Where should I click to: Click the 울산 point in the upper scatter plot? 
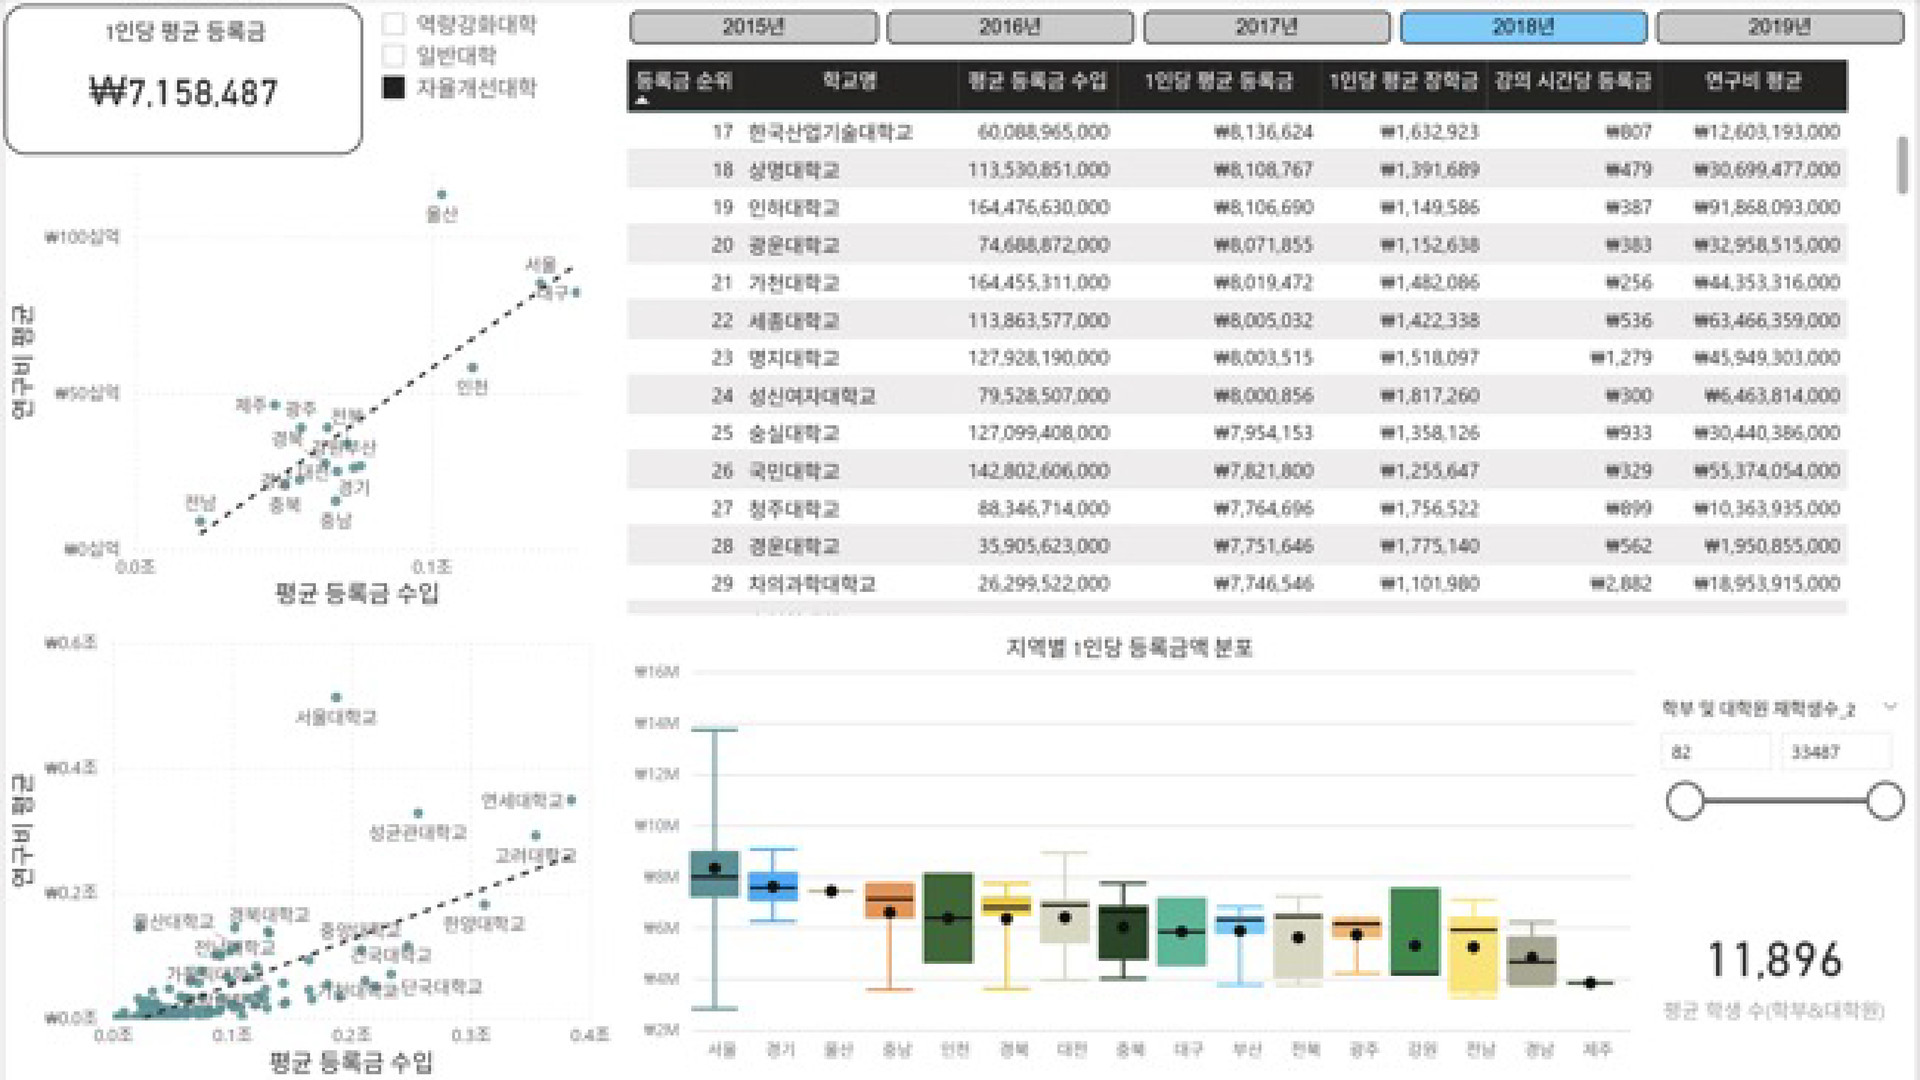440,194
